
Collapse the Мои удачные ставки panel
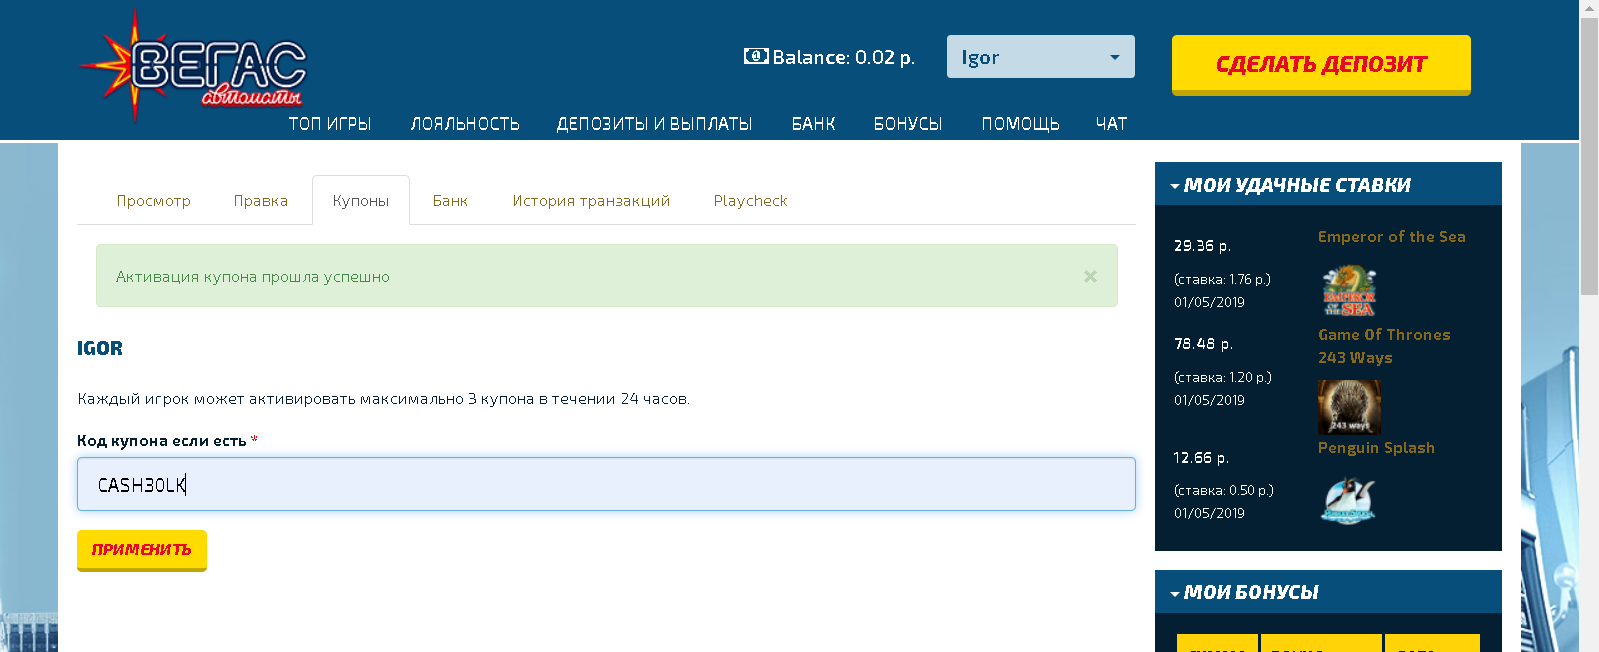[x=1175, y=186]
